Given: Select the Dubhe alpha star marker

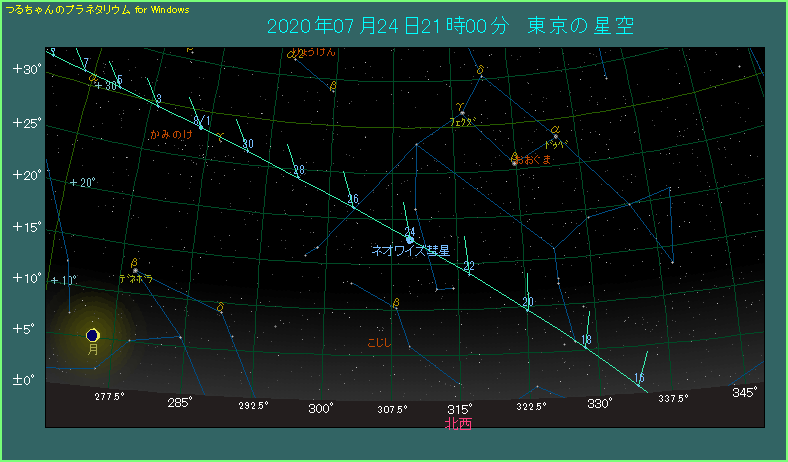Looking at the screenshot, I should click(x=556, y=136).
